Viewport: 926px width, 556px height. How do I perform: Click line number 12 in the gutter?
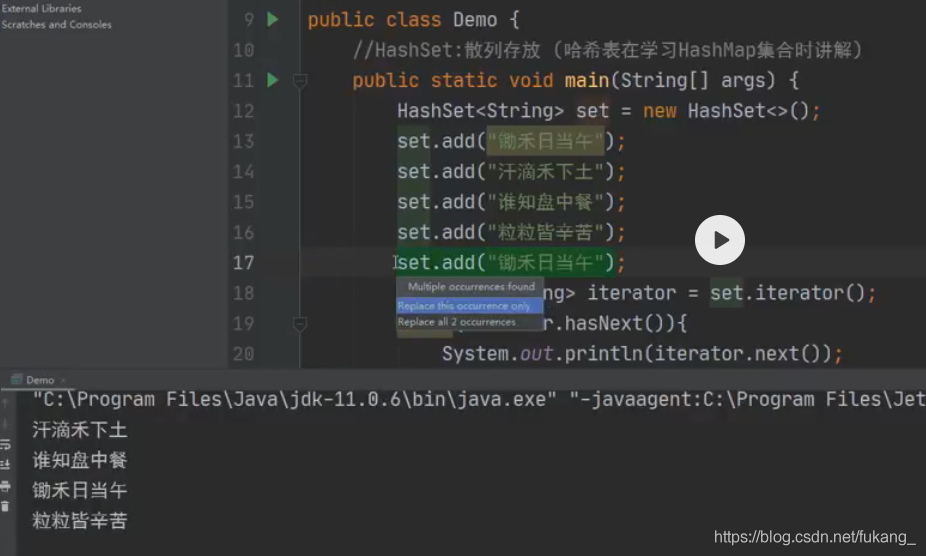click(243, 110)
